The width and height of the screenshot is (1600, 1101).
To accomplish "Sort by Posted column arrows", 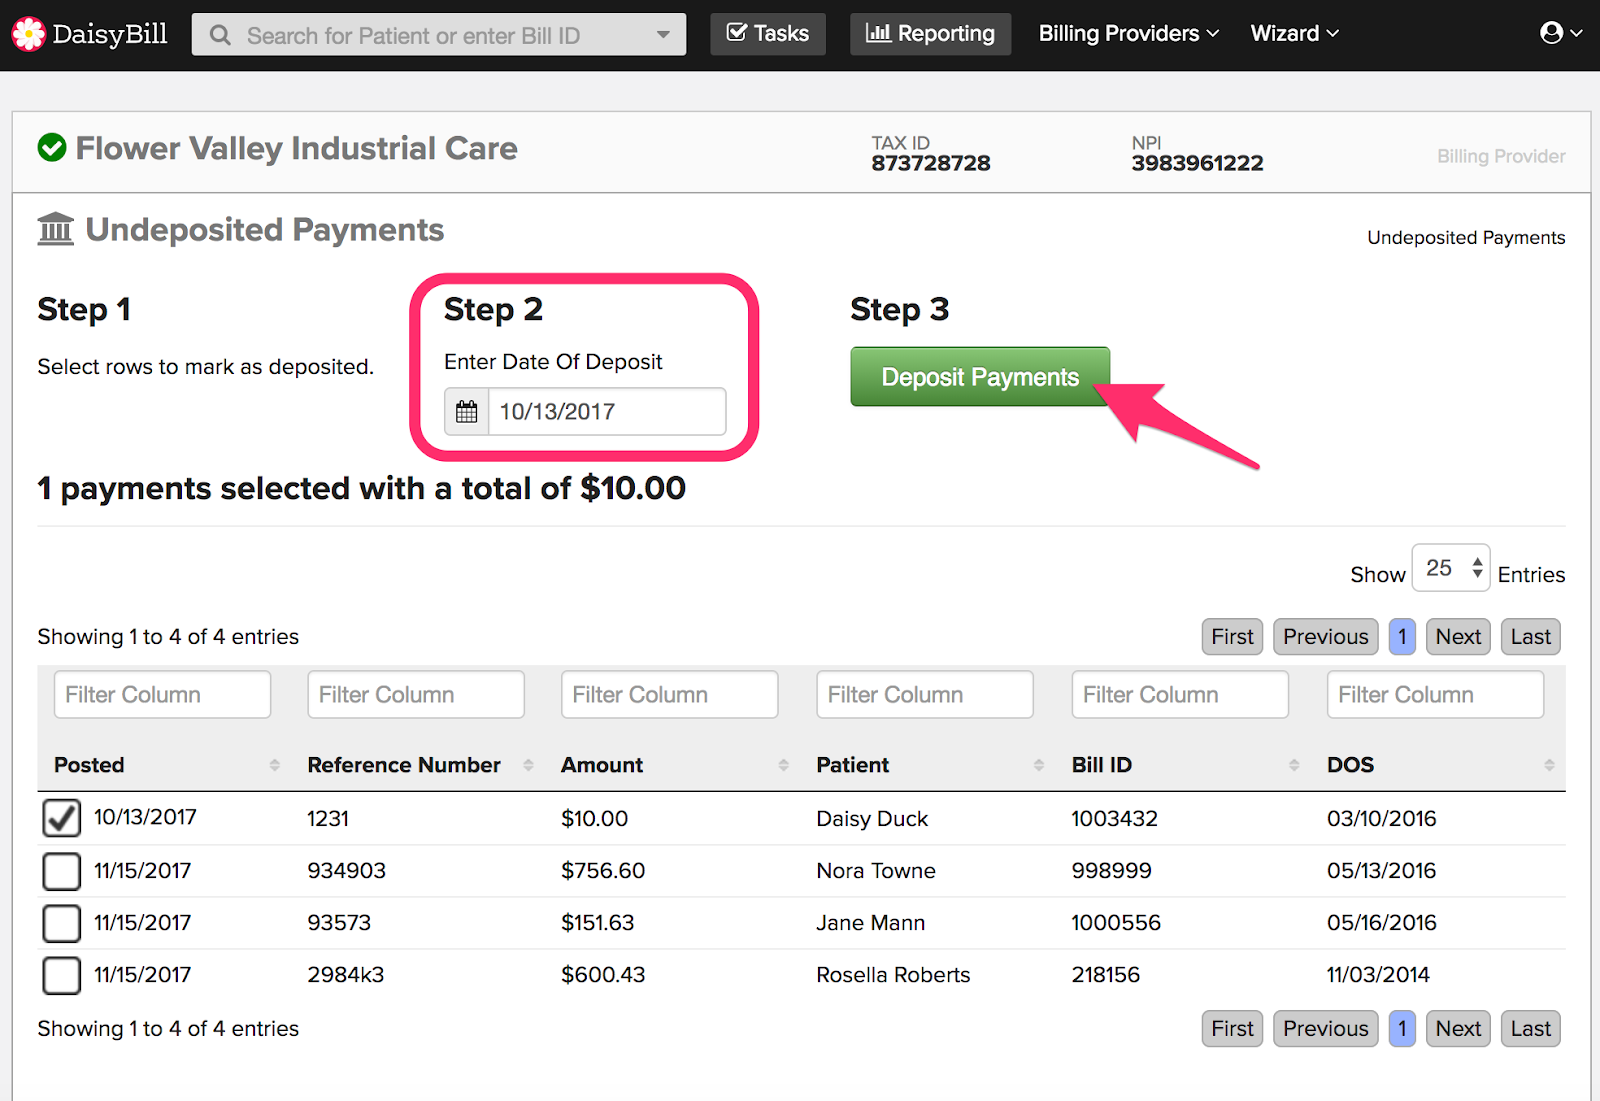I will coord(274,765).
